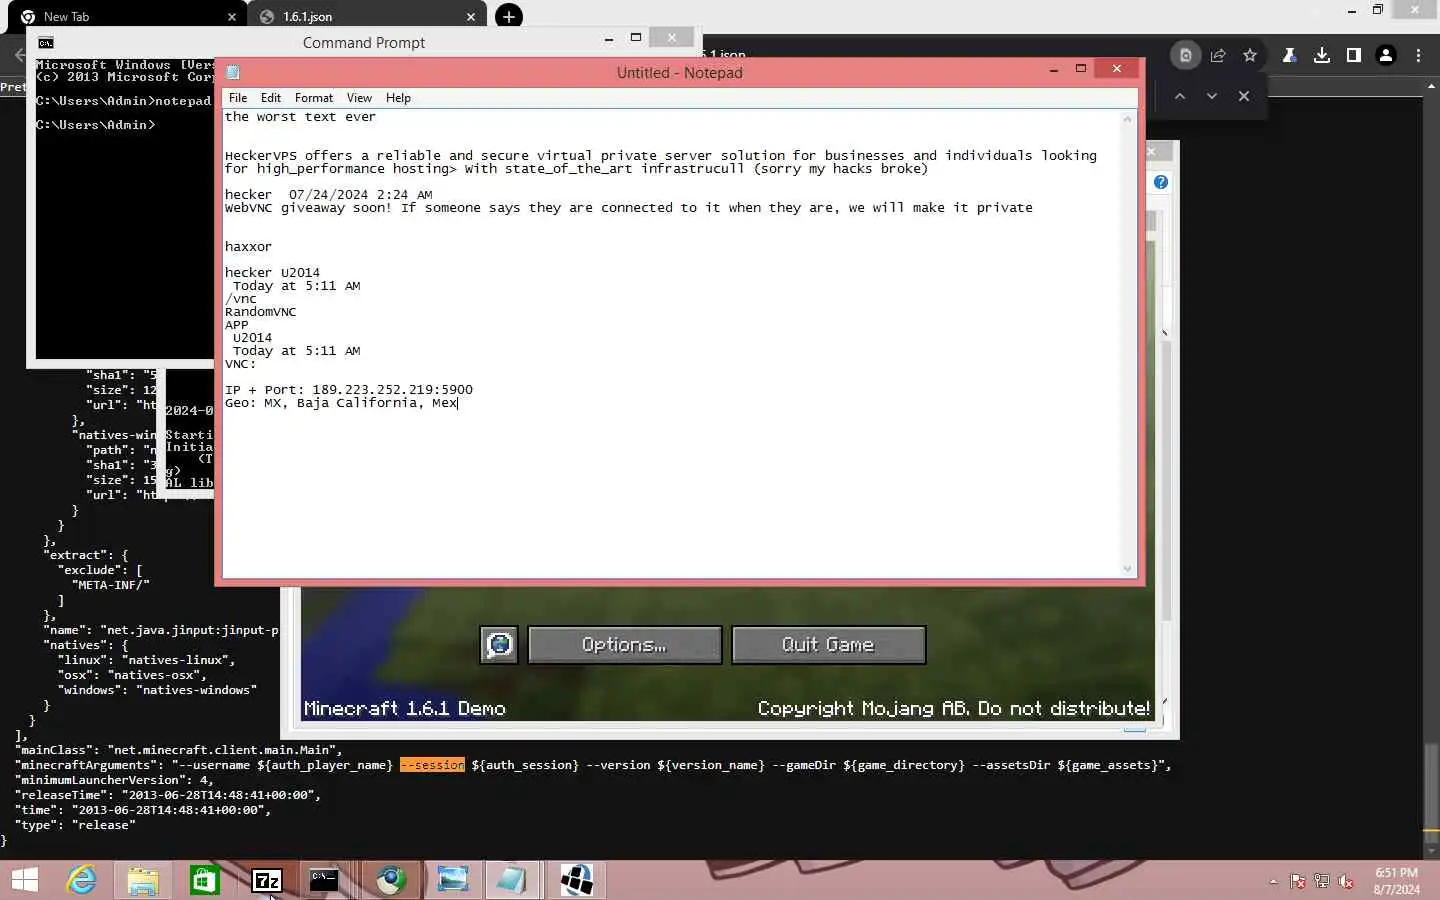Switch to the Chromium browser taskbar icon

click(391, 880)
